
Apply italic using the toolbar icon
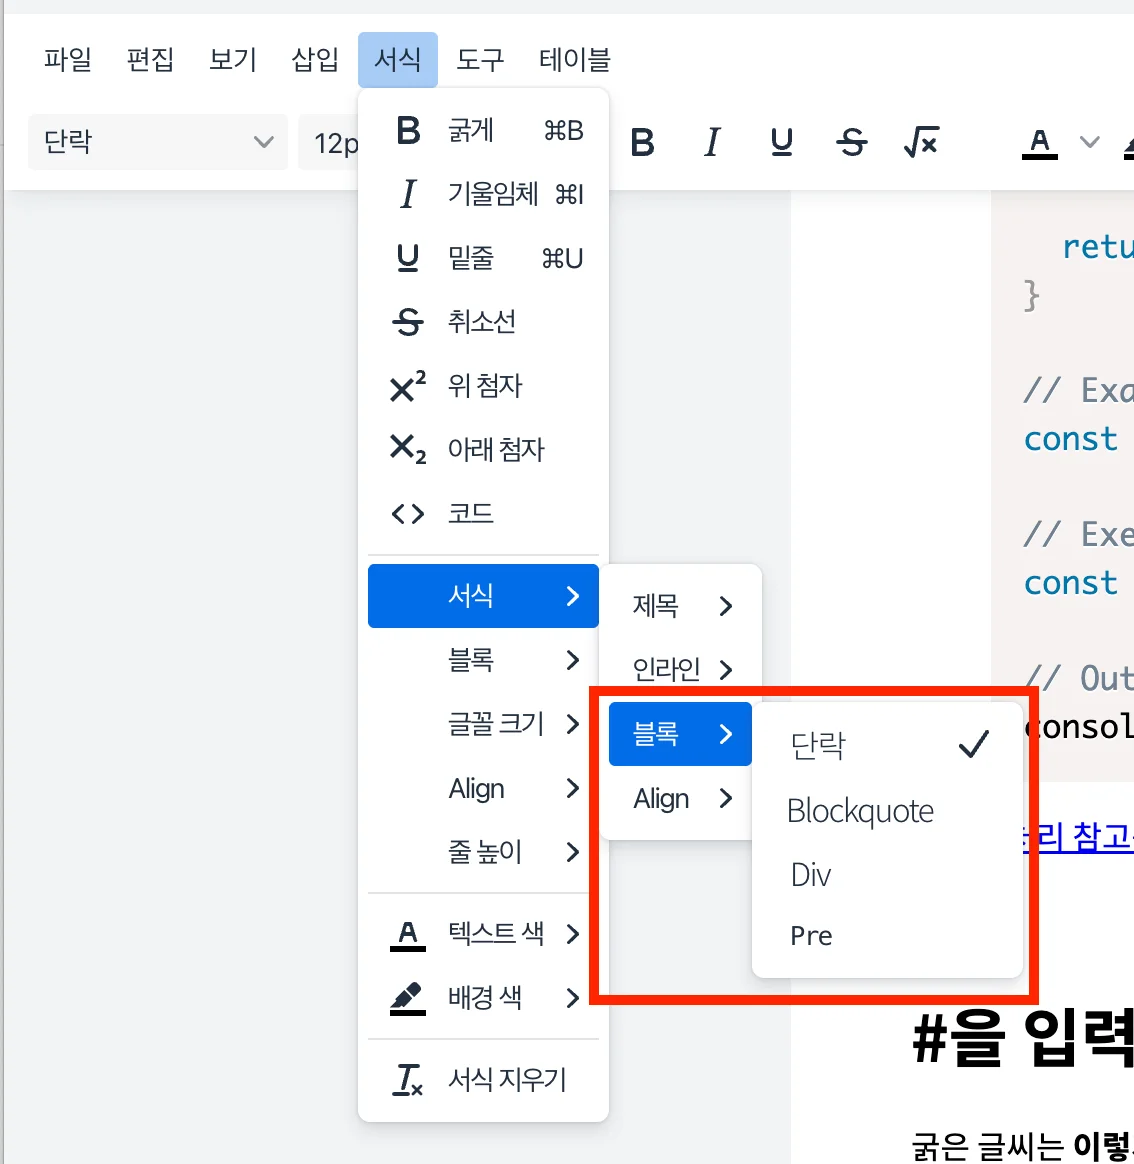712,142
